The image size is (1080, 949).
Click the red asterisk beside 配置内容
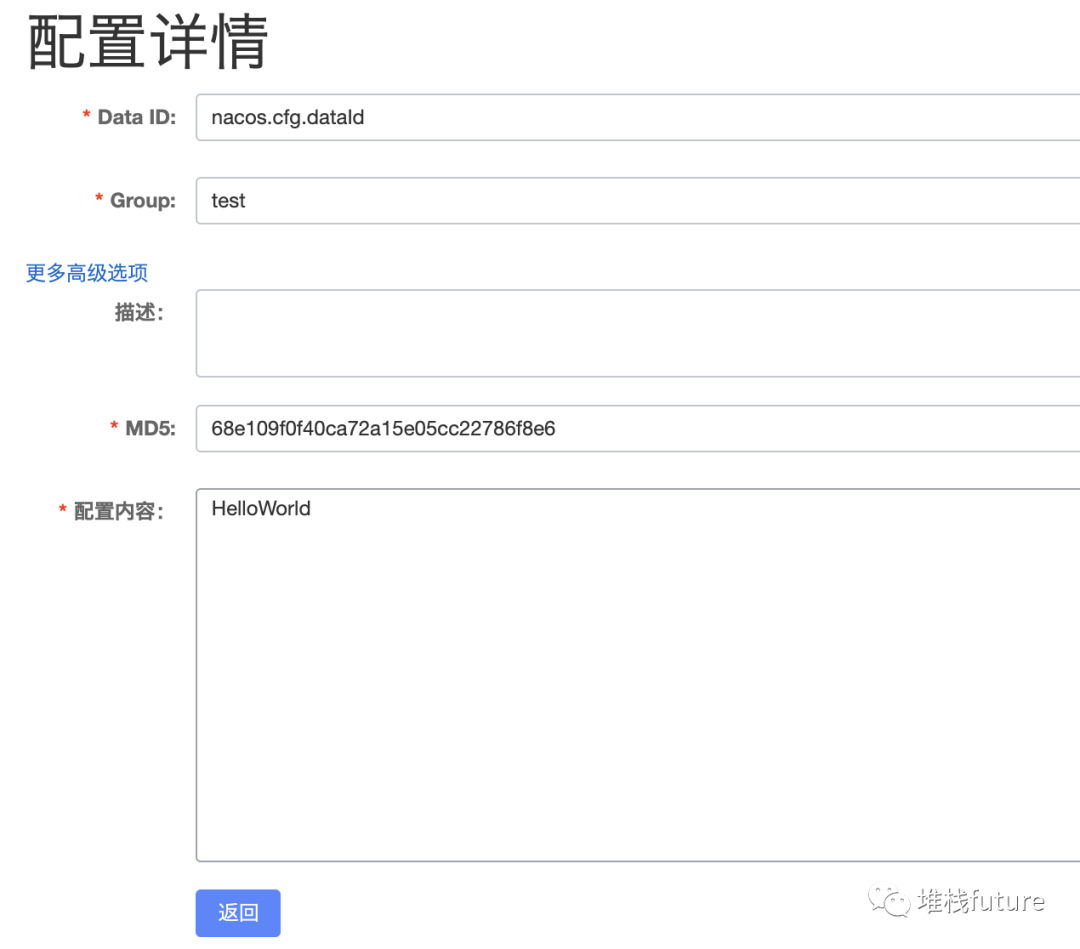pos(61,508)
